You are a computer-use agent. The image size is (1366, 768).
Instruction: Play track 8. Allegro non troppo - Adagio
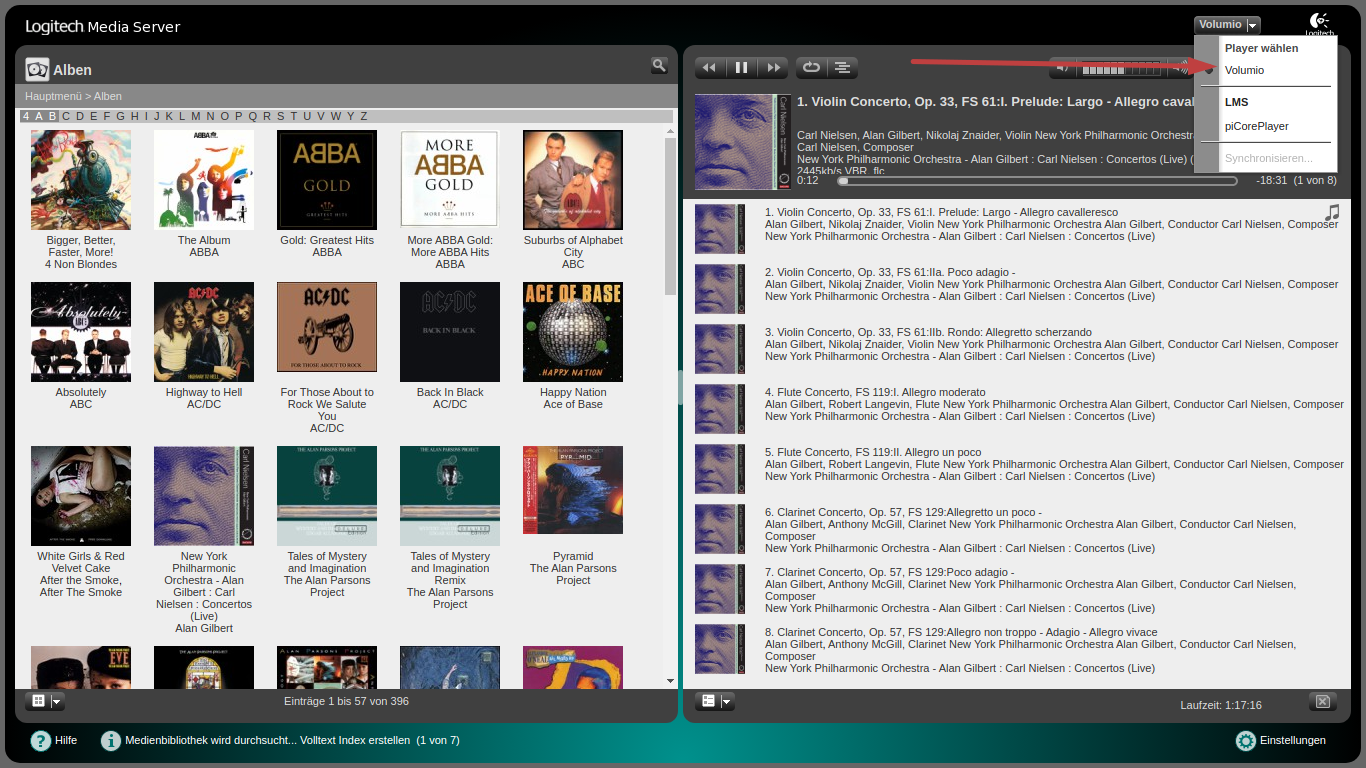pyautogui.click(x=961, y=632)
